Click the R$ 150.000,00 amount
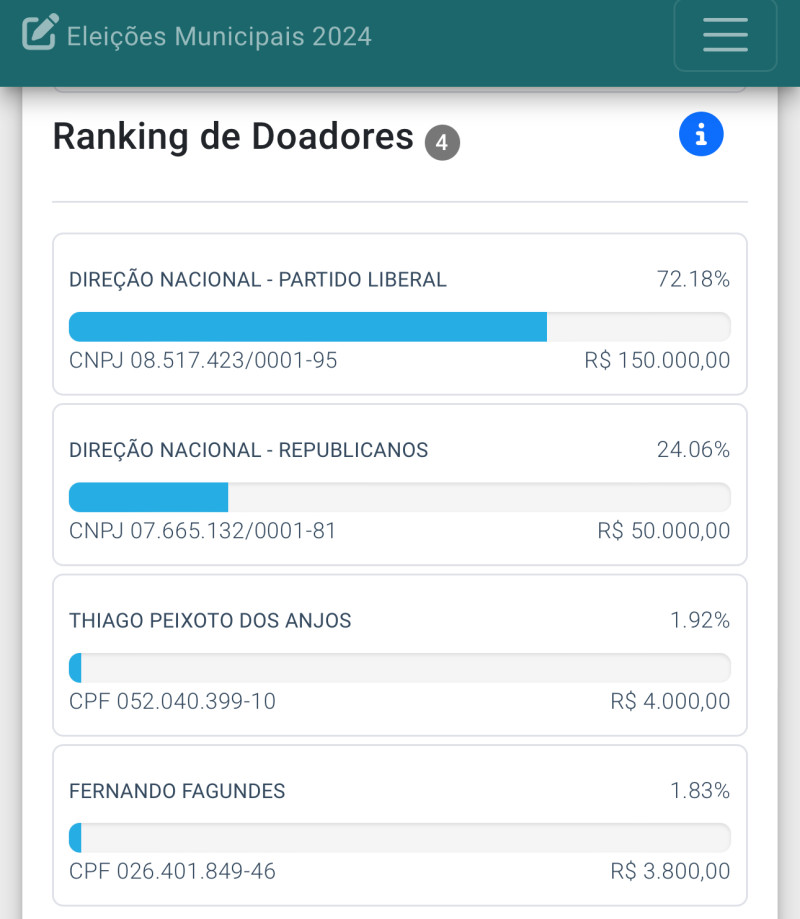800x919 pixels. 657,360
